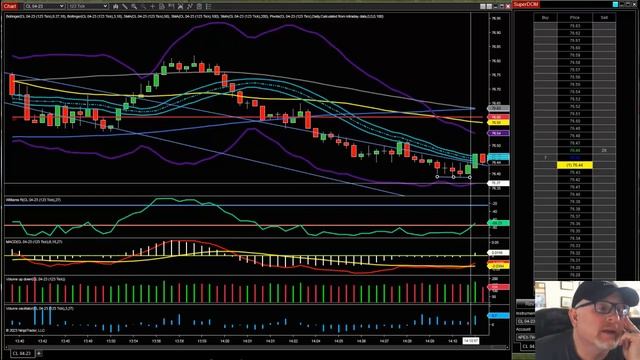Select the drawing tools pencil icon
Screen dimensions: 640x360
click(125, 7)
